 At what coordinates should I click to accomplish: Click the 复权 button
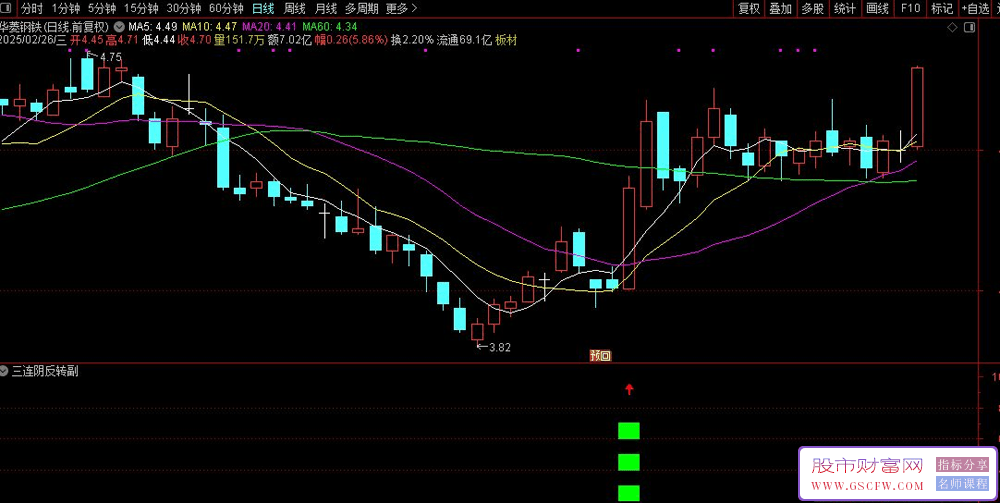pos(748,8)
